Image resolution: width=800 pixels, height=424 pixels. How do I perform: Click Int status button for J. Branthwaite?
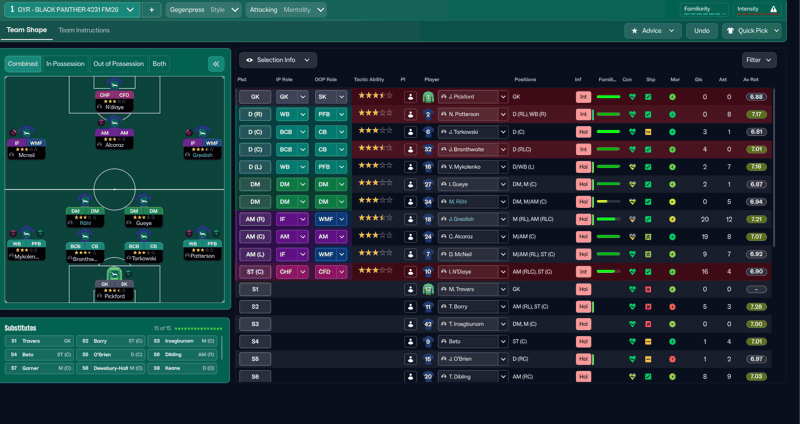(x=583, y=149)
